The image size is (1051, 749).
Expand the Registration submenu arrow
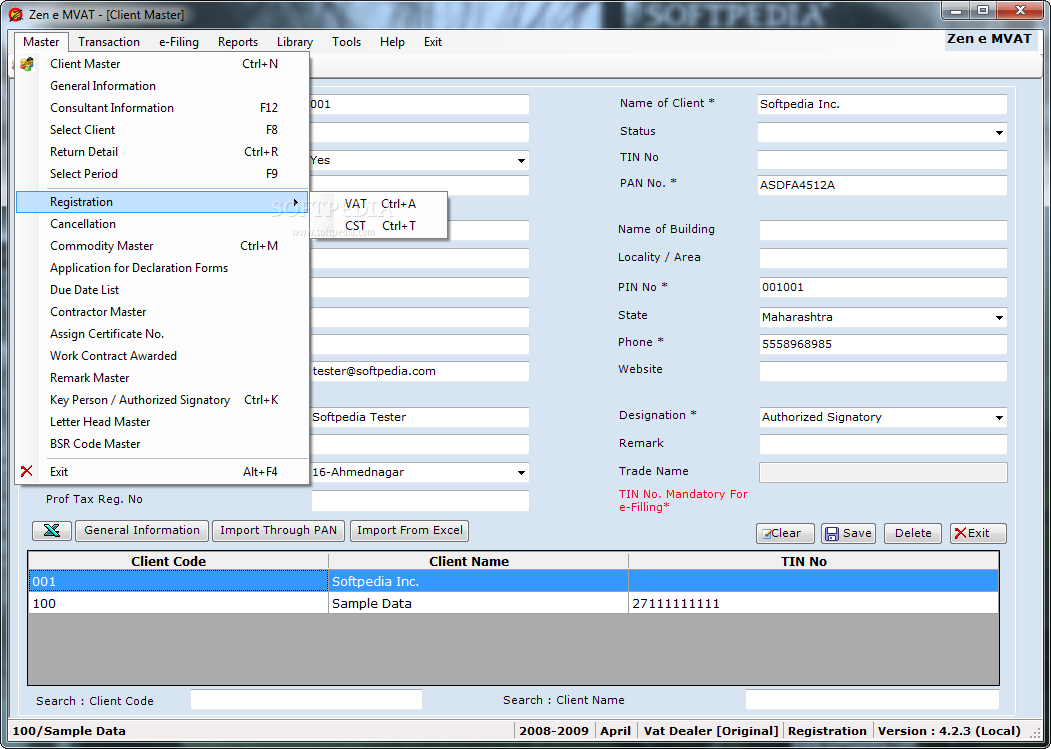(296, 202)
